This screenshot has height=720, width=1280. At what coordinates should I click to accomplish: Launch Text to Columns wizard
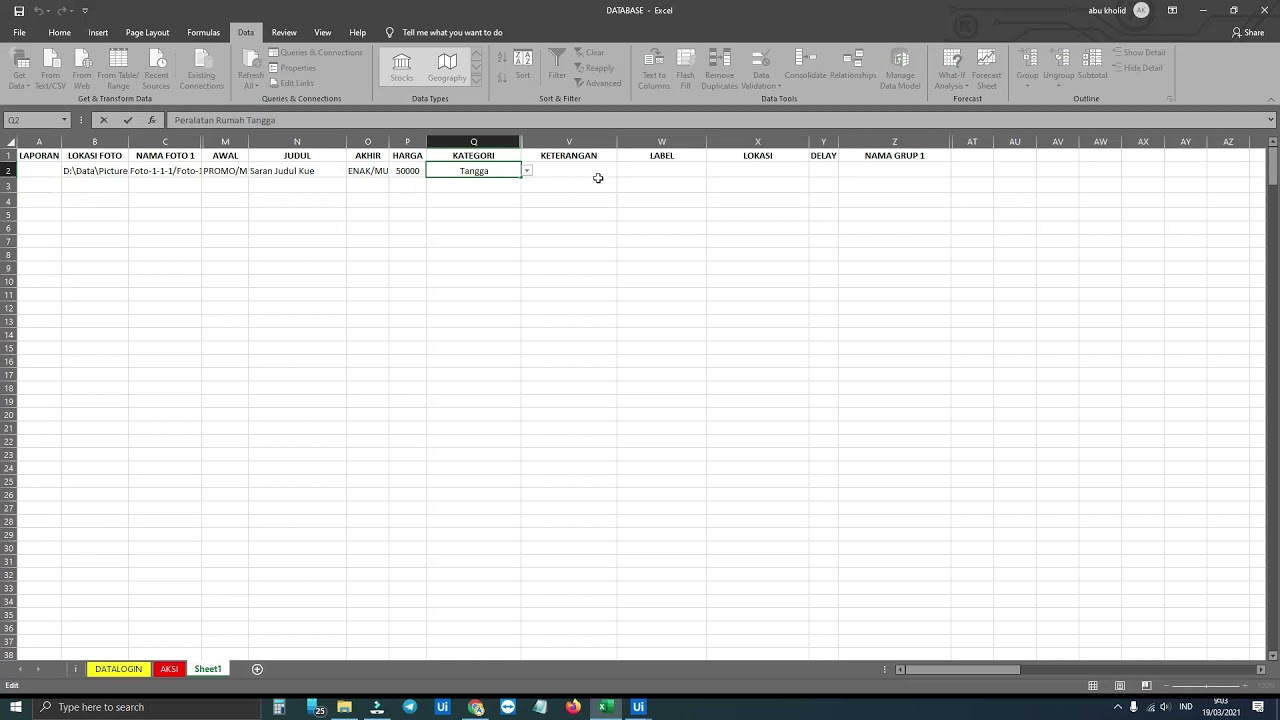[x=654, y=69]
